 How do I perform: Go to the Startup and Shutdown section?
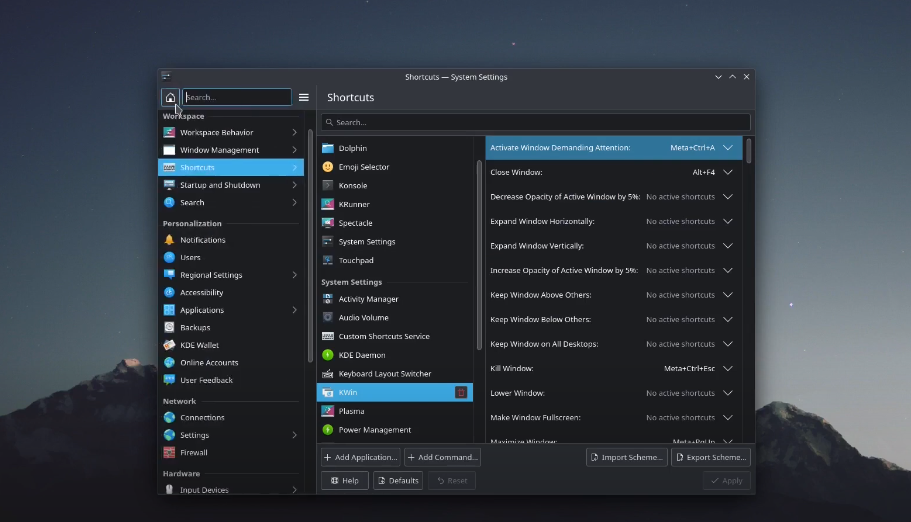pyautogui.click(x=220, y=185)
